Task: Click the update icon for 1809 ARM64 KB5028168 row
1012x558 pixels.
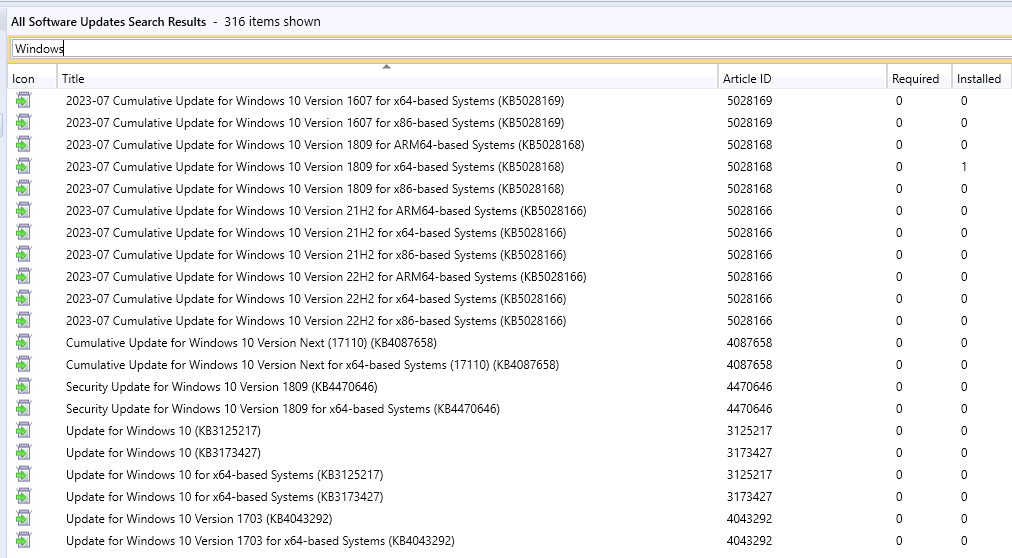Action: point(23,144)
